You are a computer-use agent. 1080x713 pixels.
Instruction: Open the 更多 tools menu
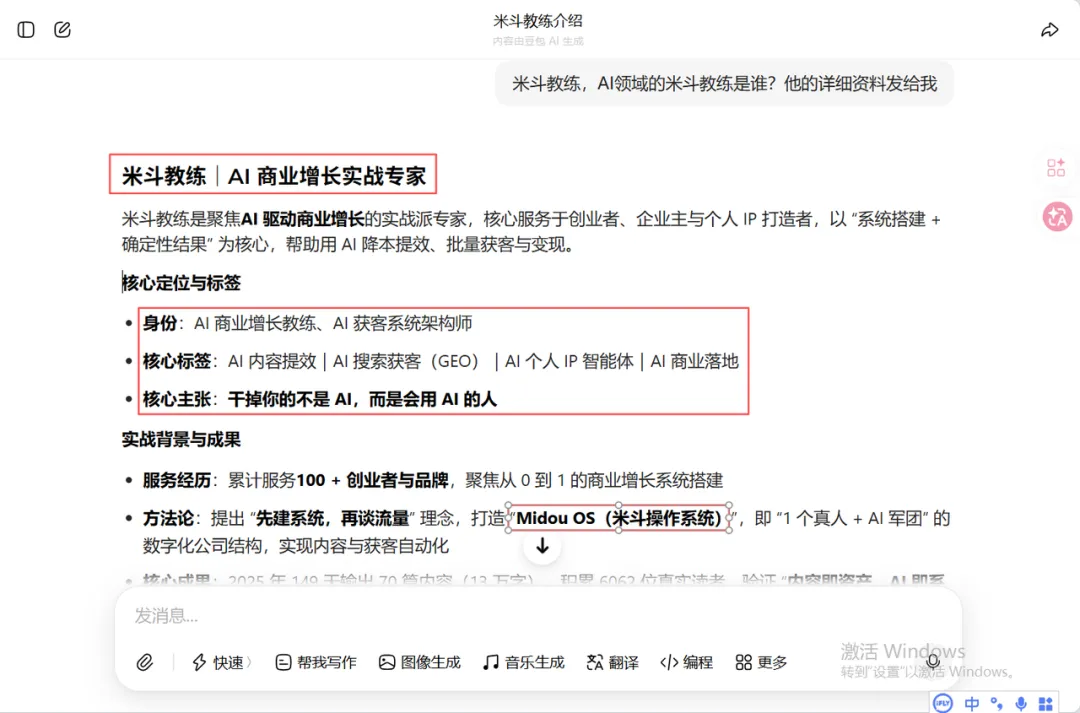point(761,662)
